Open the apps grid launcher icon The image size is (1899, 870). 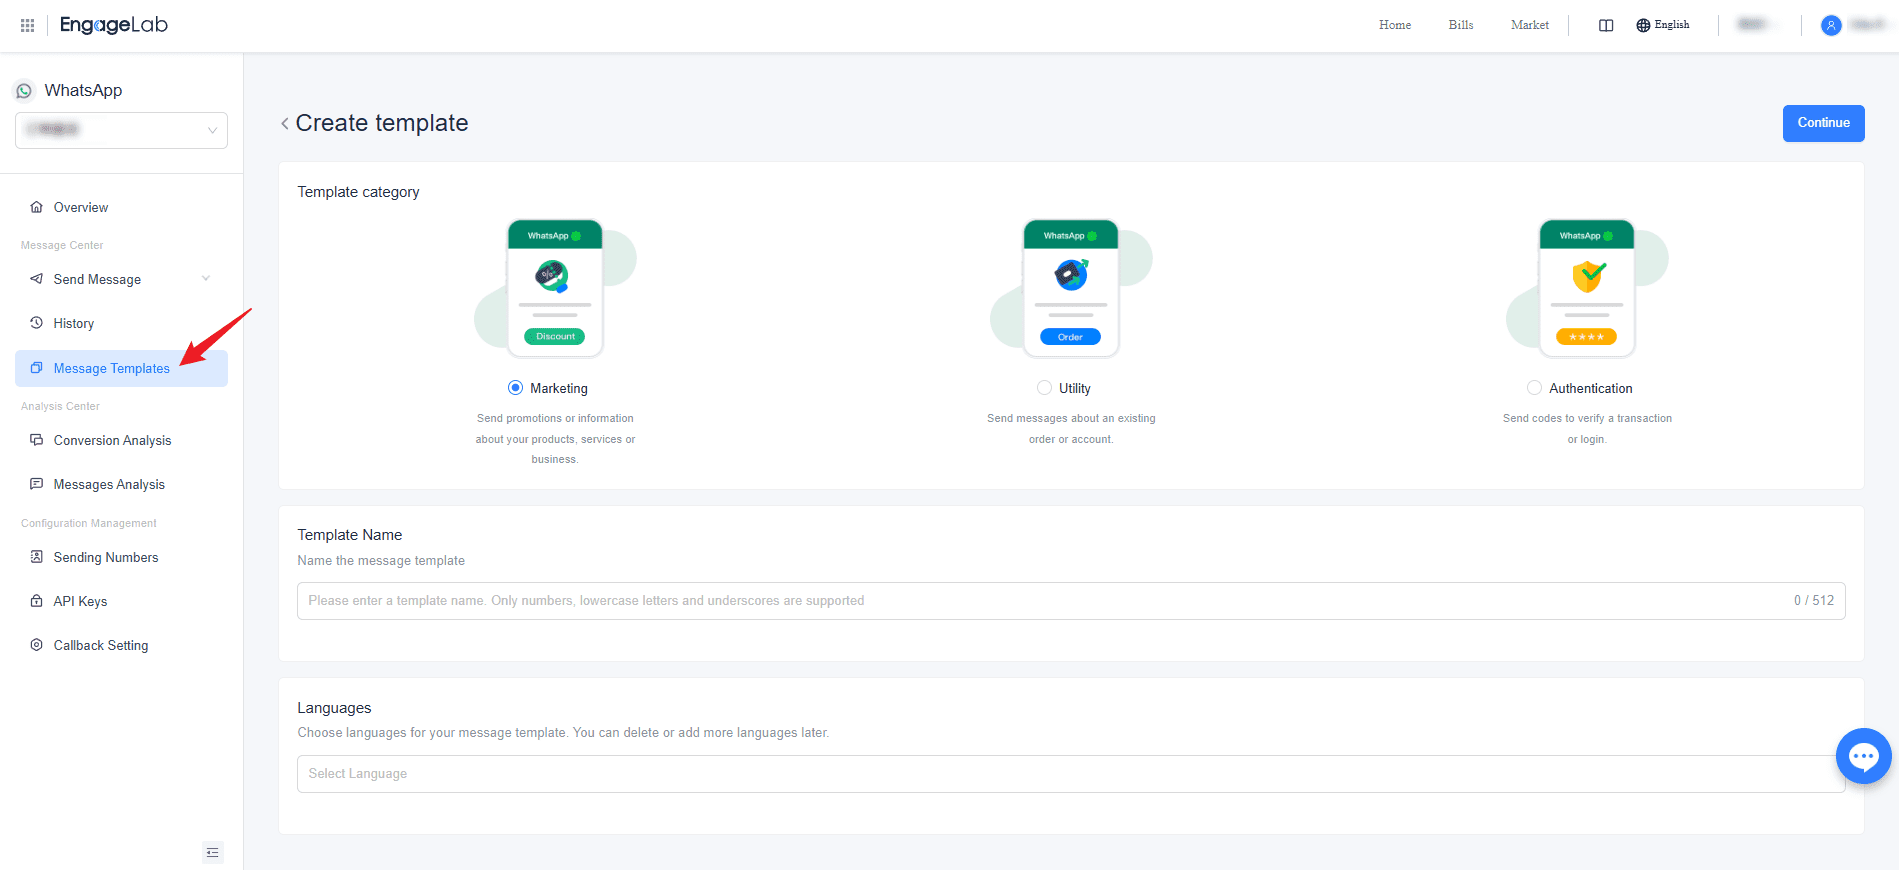[27, 25]
